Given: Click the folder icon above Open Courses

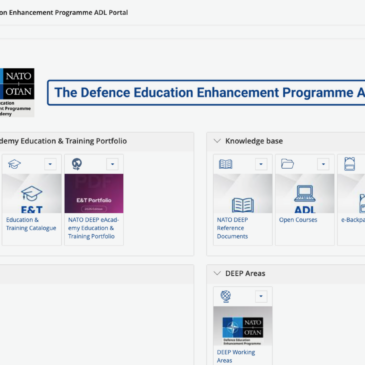Looking at the screenshot, I should coord(287,164).
